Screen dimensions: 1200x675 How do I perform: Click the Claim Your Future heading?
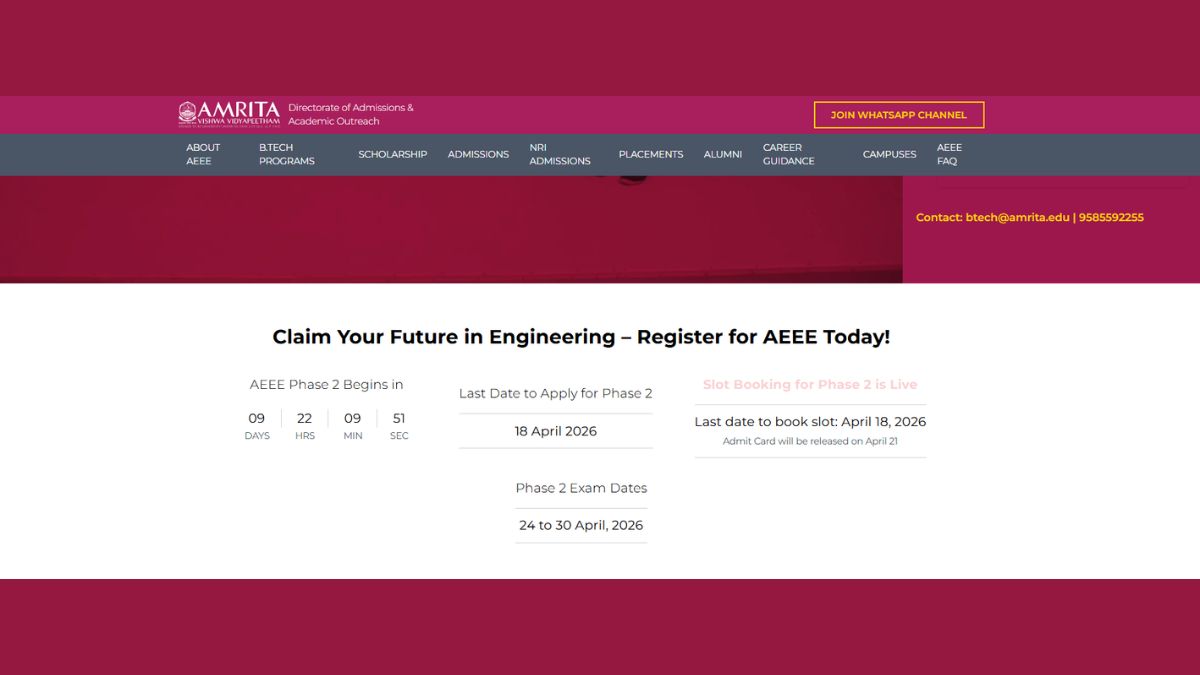581,337
